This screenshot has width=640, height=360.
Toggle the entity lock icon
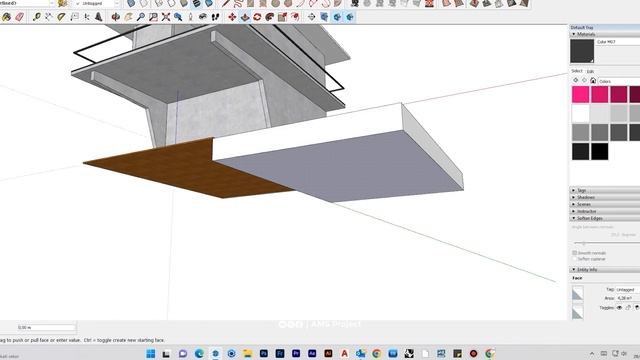629,307
